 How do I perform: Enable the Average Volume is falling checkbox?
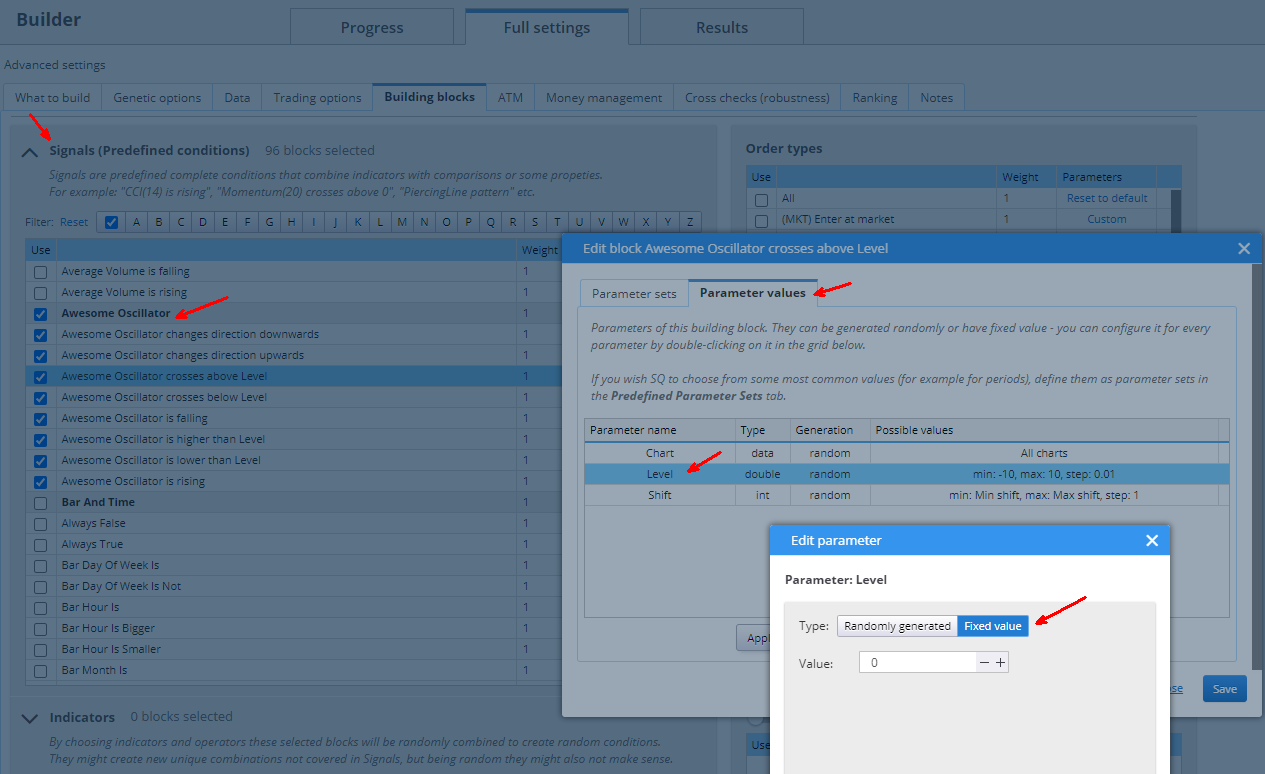tap(40, 271)
